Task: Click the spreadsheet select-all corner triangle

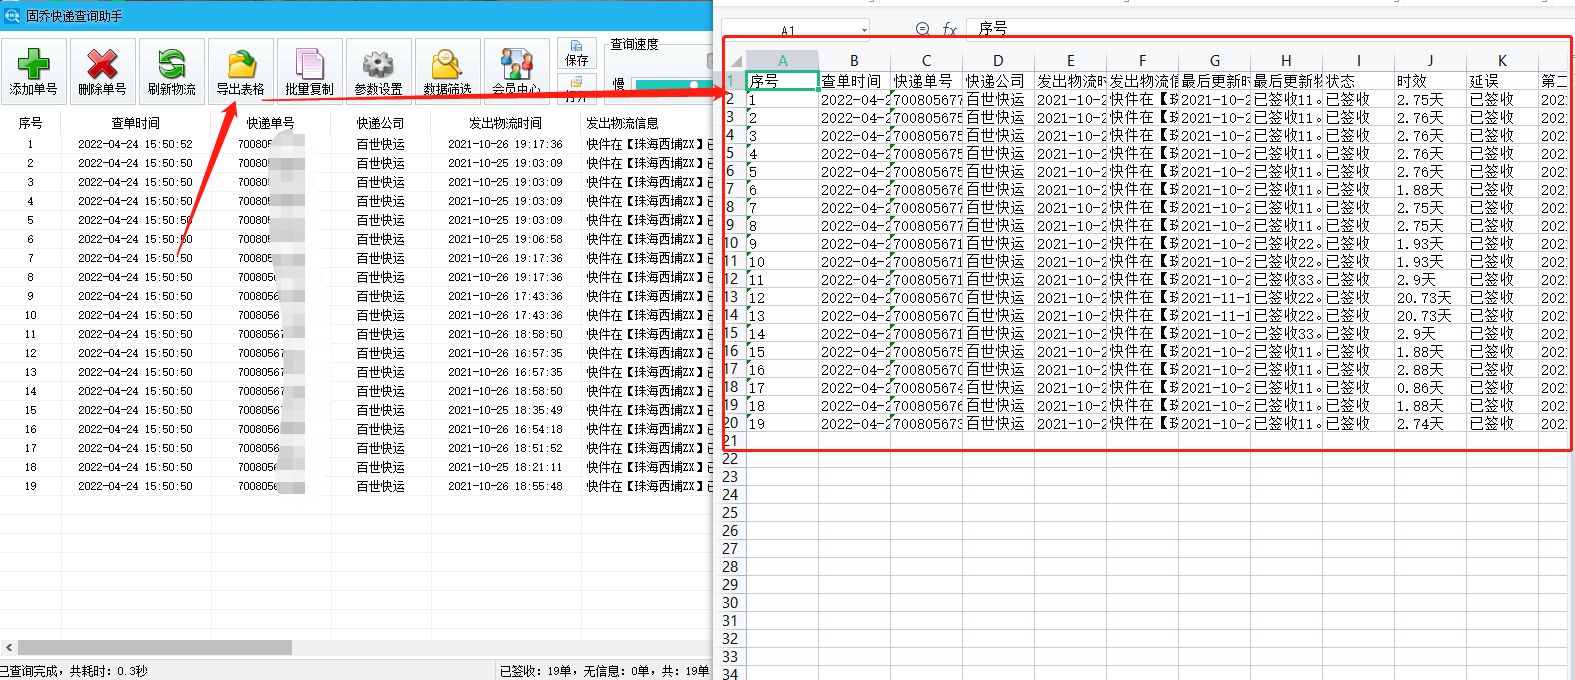Action: (x=735, y=61)
